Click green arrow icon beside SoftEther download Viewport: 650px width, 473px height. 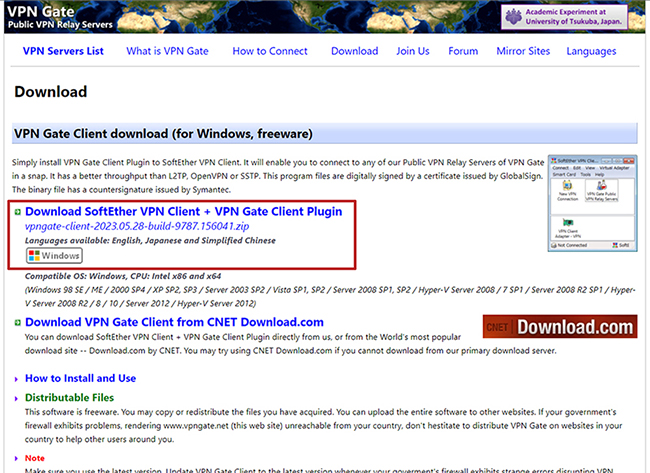(x=17, y=212)
